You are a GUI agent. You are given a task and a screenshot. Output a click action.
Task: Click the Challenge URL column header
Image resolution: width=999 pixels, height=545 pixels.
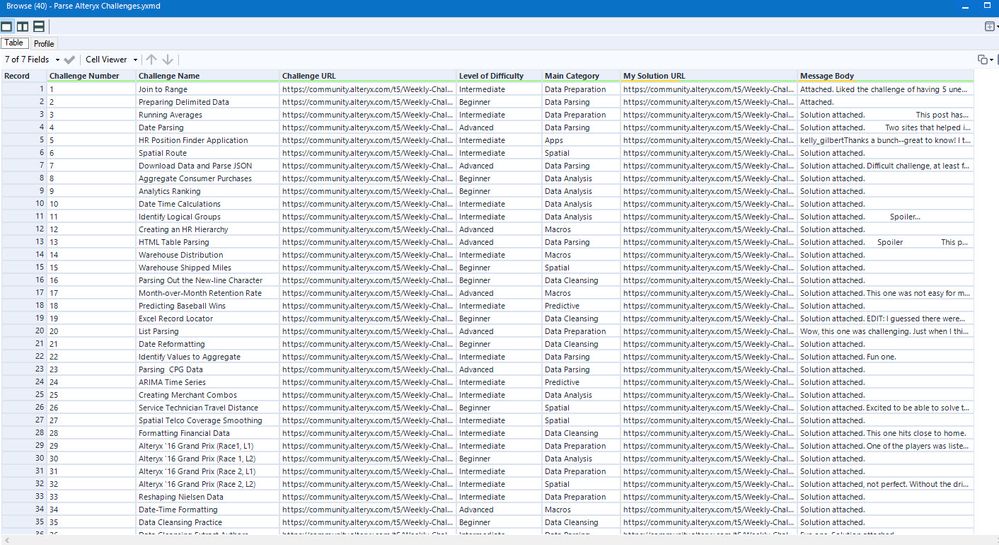pos(368,76)
